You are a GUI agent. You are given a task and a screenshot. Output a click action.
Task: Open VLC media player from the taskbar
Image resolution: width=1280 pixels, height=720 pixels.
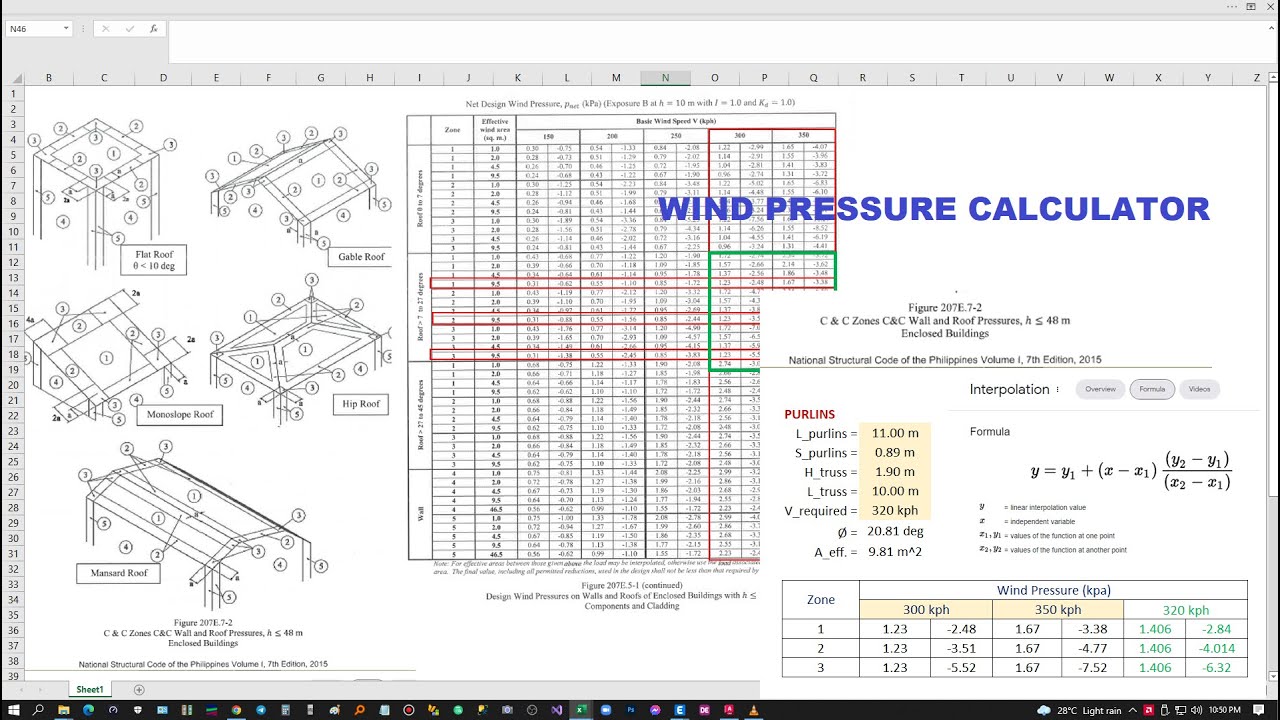coord(754,710)
